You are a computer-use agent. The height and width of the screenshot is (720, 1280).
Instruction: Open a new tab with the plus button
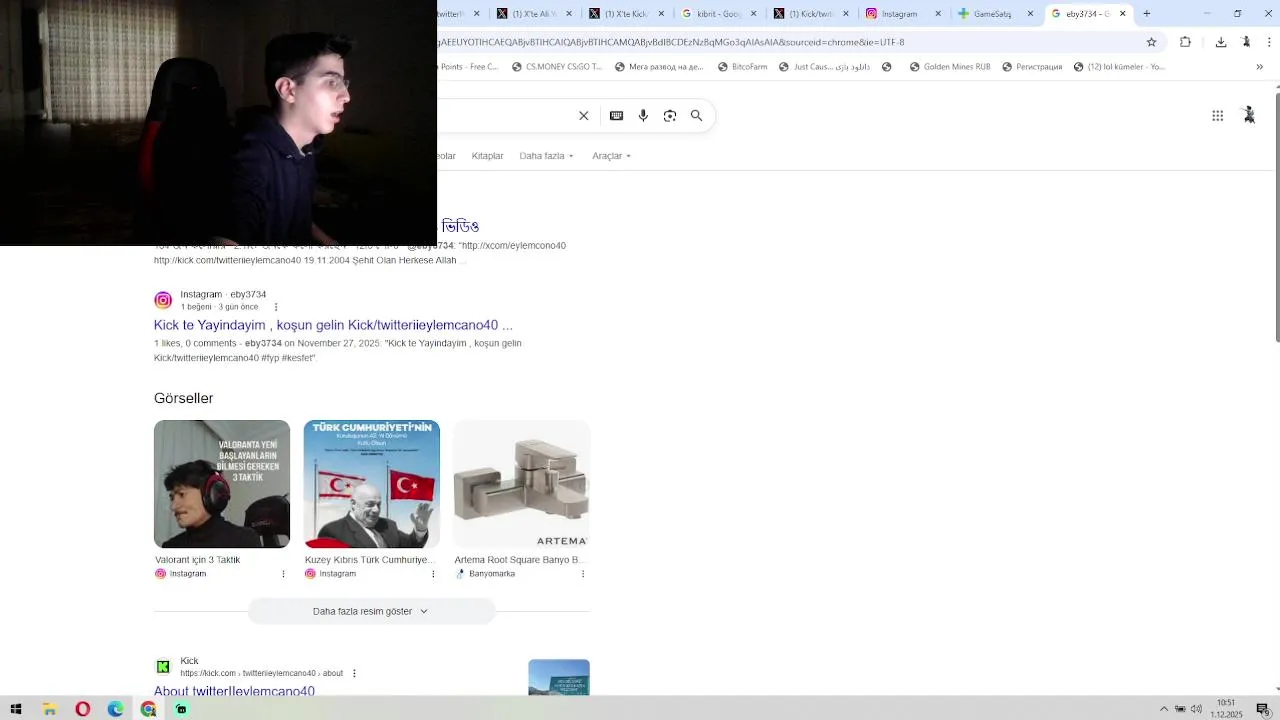pos(1146,14)
